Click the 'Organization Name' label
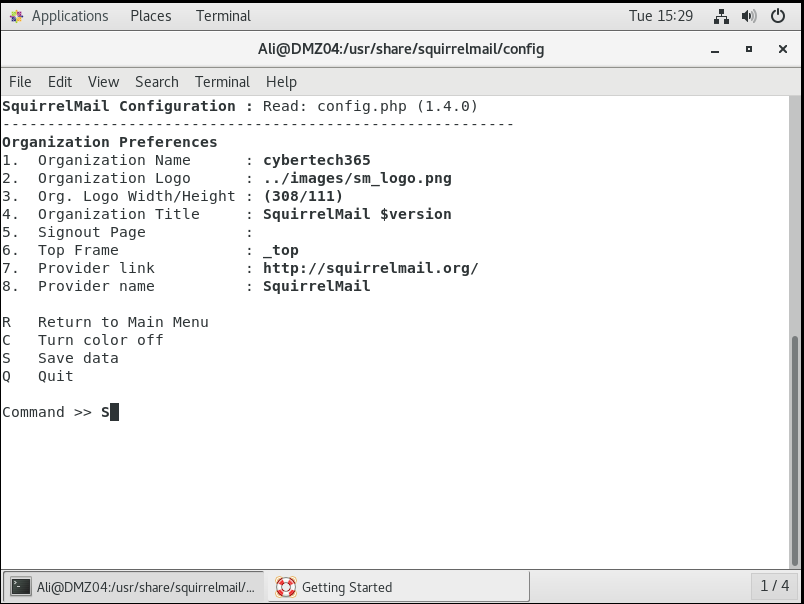 114,160
